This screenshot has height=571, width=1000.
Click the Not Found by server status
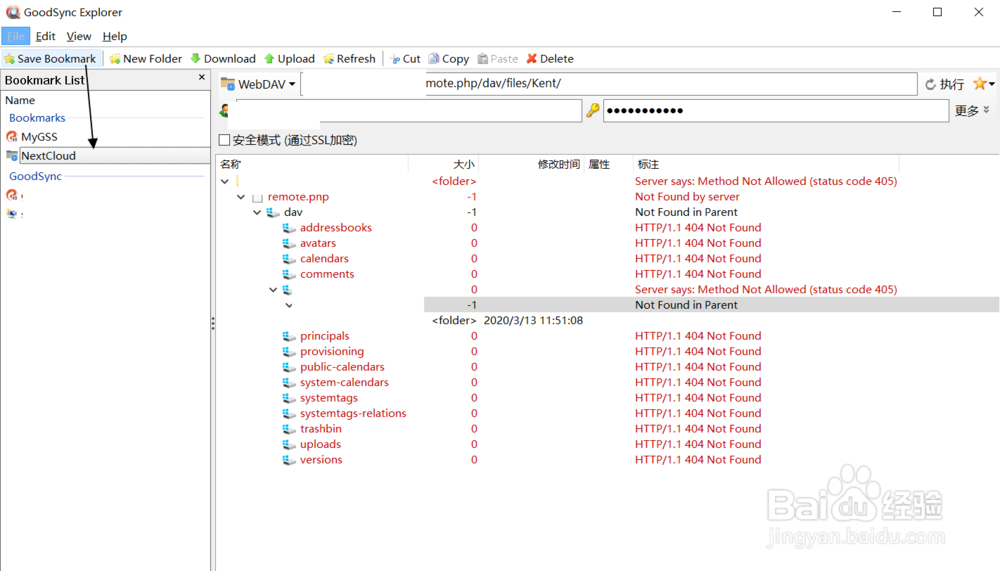click(687, 197)
